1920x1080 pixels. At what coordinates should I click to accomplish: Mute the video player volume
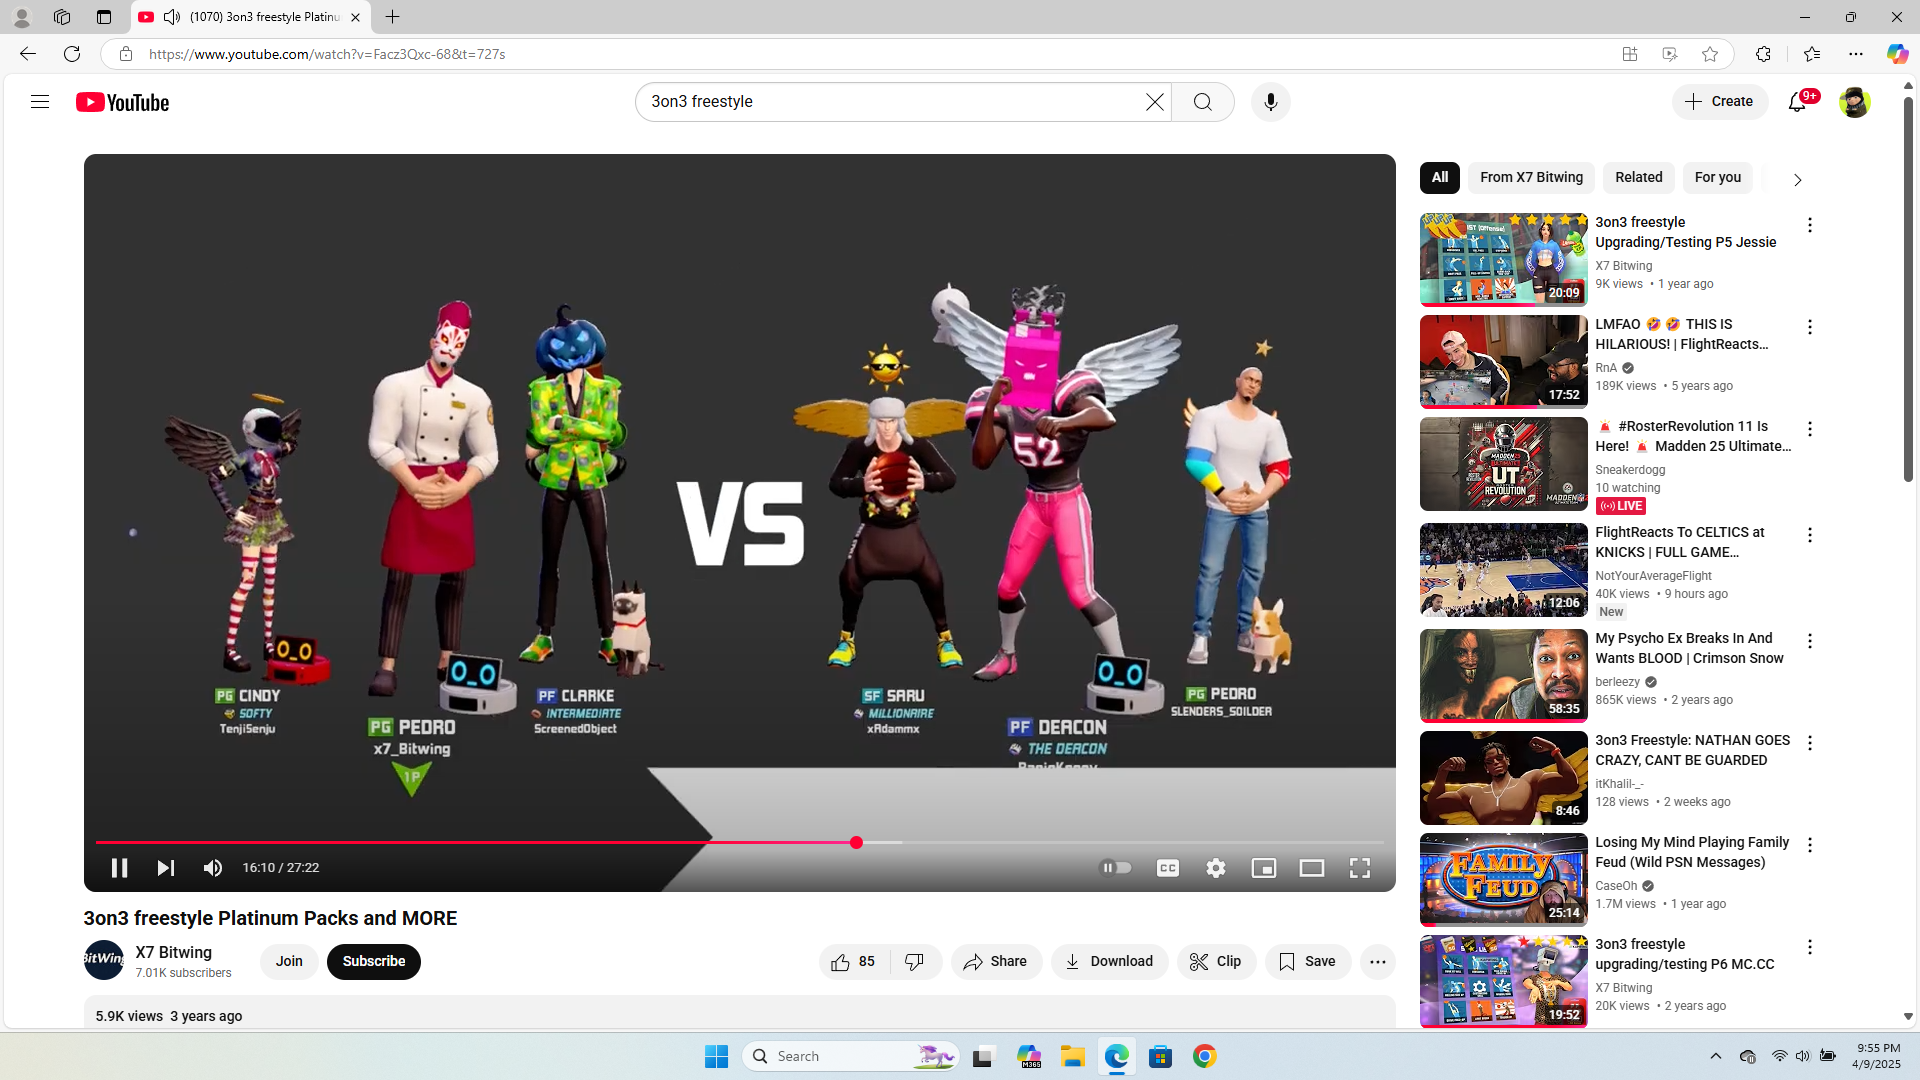[x=213, y=868]
